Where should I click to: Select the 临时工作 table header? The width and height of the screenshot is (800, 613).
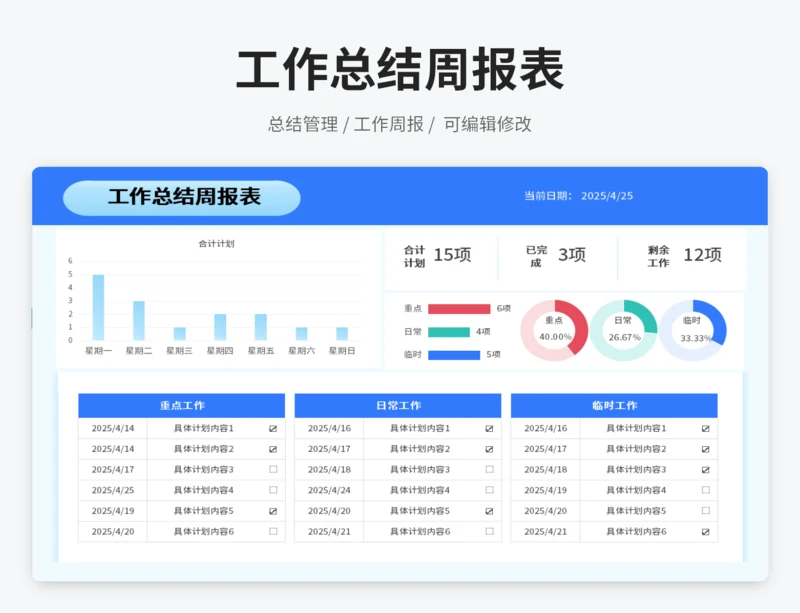[614, 405]
